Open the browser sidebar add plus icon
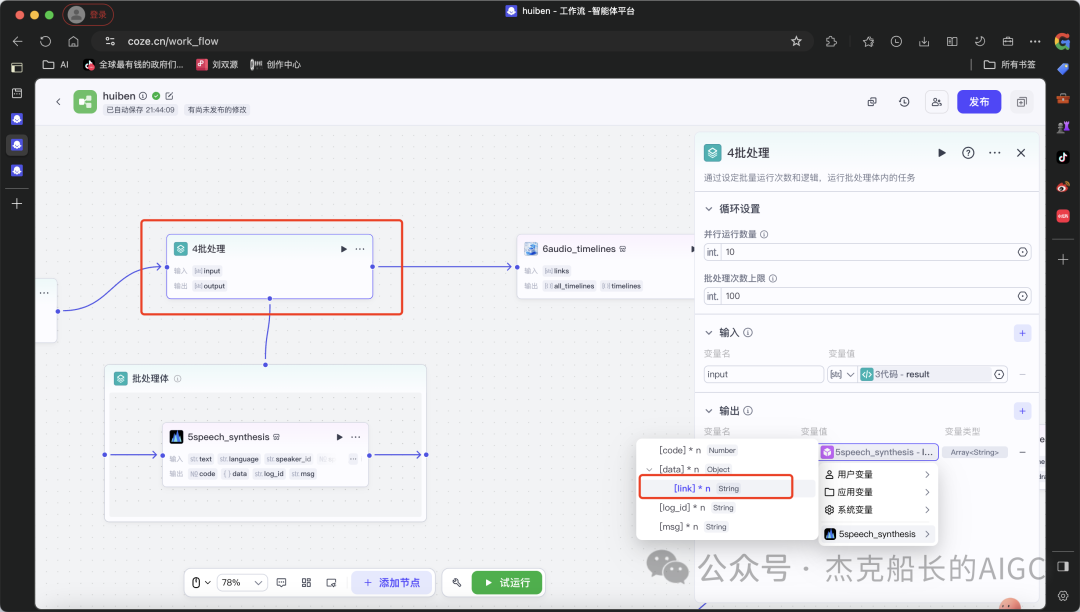The image size is (1080, 612). point(1063,260)
